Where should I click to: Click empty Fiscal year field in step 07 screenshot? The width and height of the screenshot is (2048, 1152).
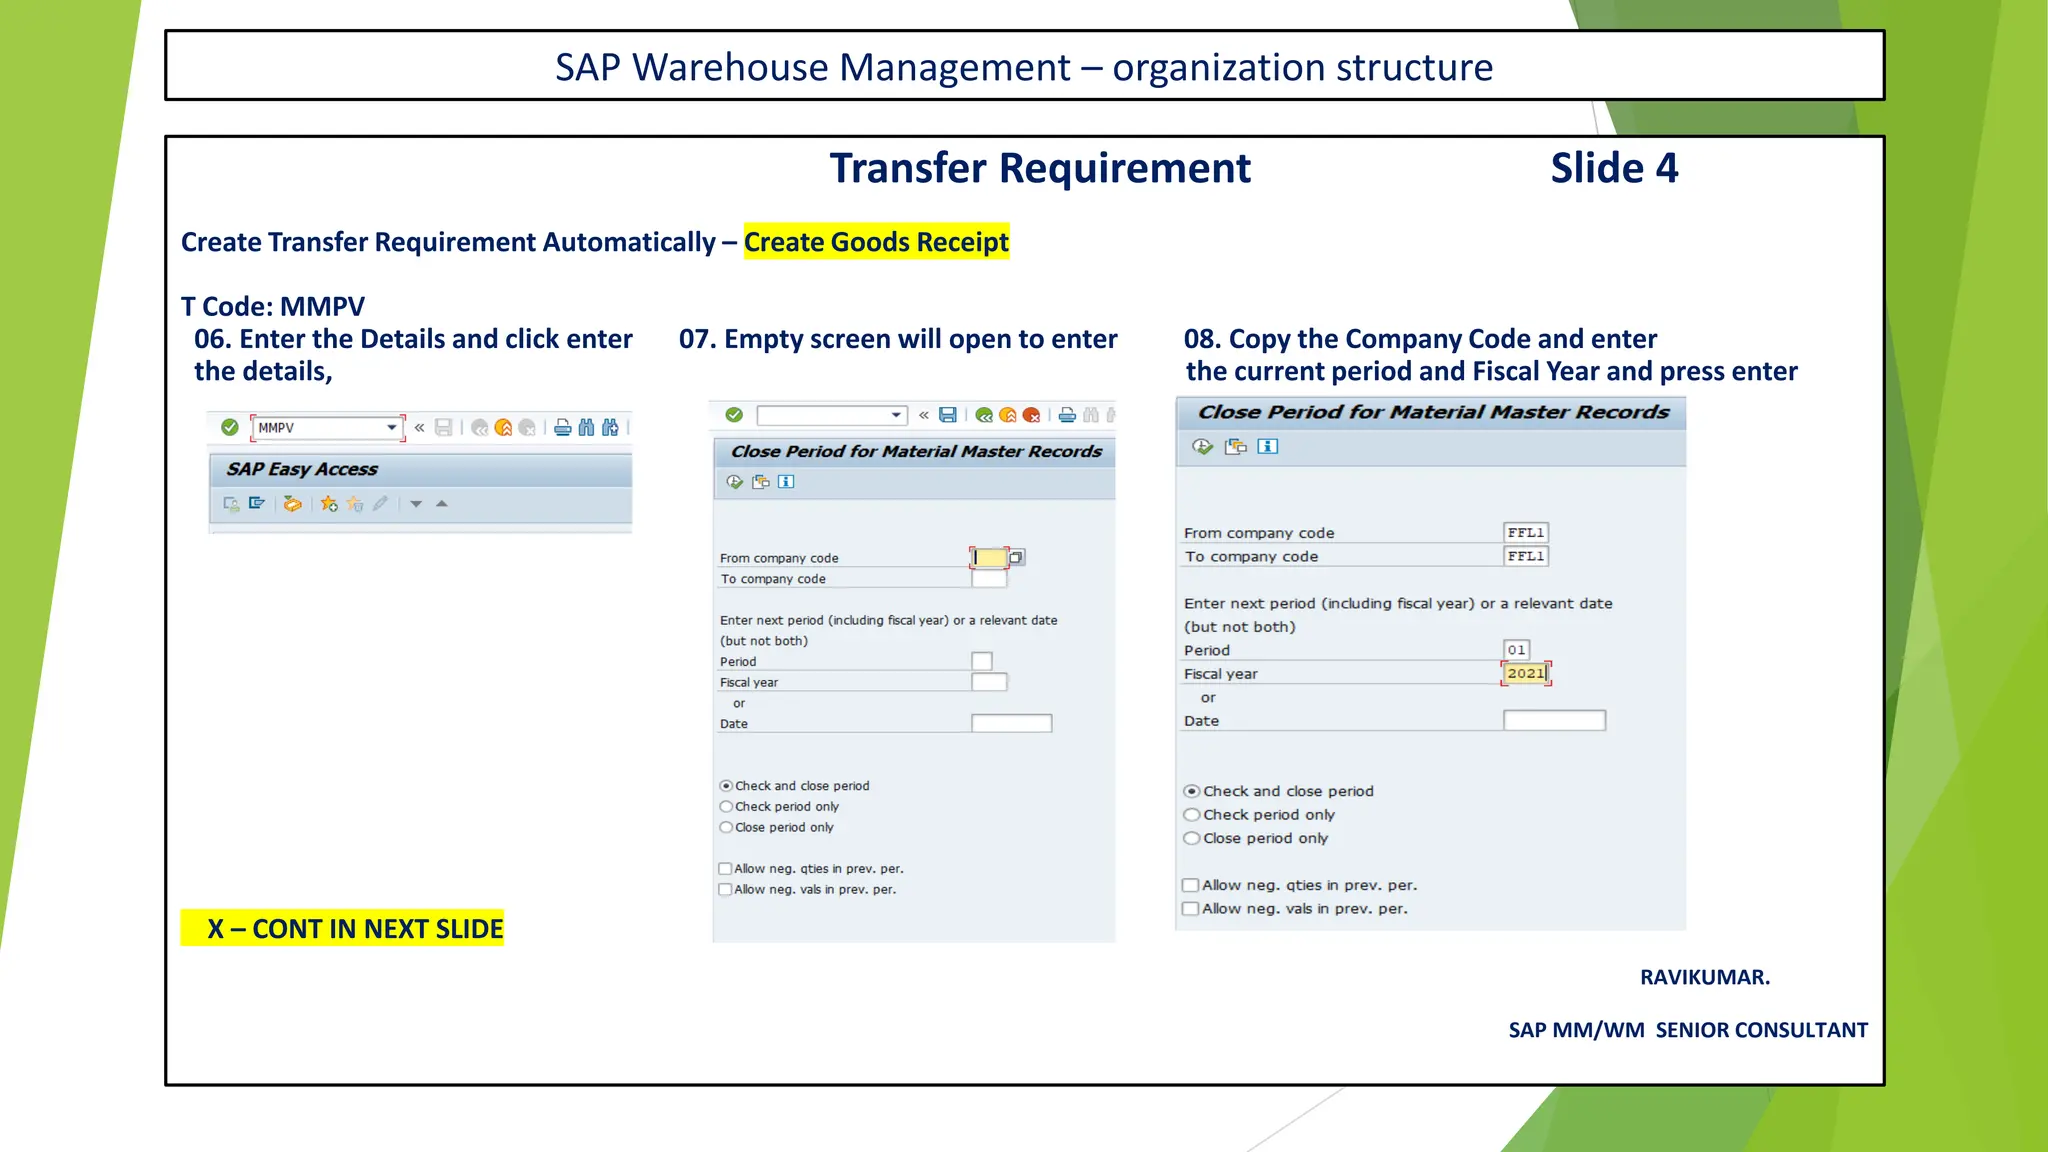(989, 682)
